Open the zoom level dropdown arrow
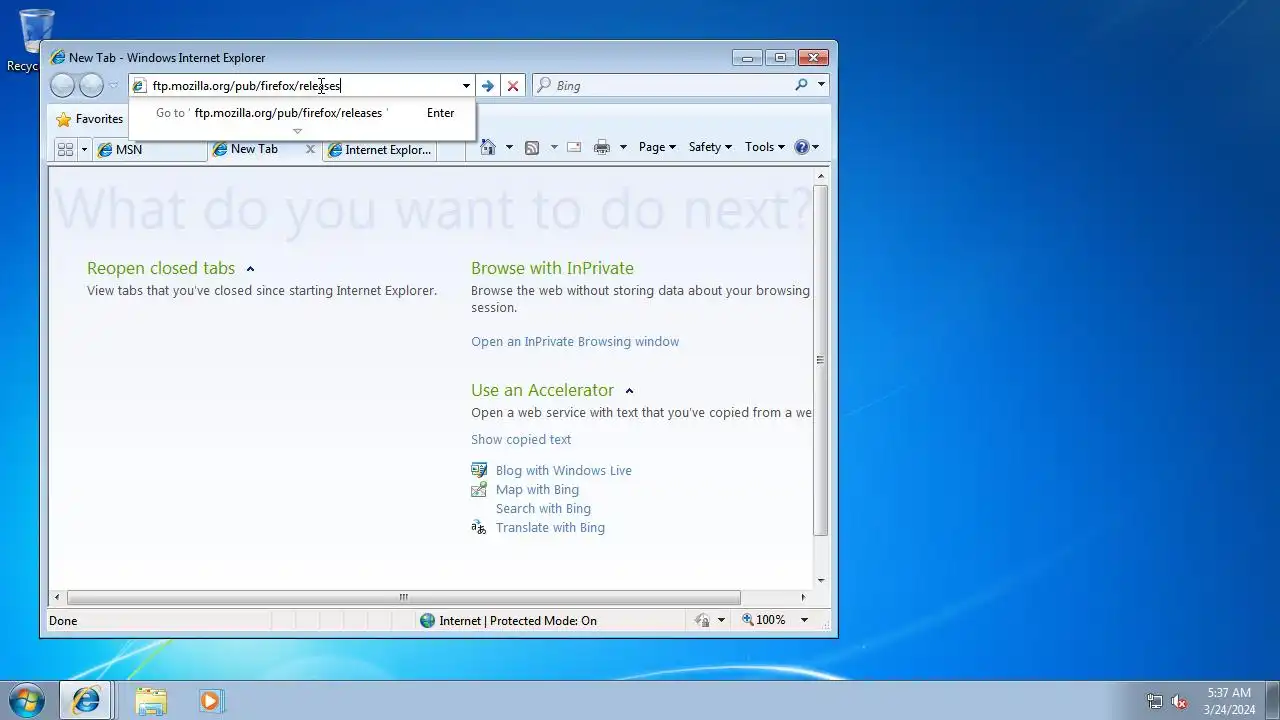Image resolution: width=1280 pixels, height=720 pixels. pos(803,621)
